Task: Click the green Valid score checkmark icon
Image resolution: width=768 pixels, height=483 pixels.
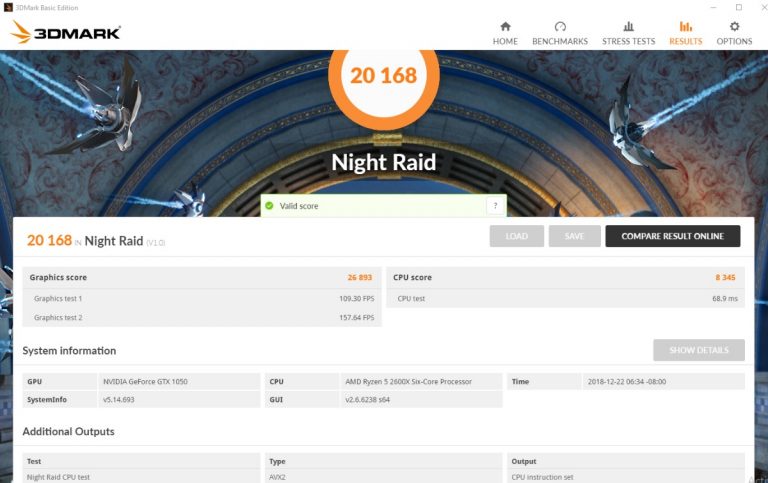Action: click(x=268, y=206)
